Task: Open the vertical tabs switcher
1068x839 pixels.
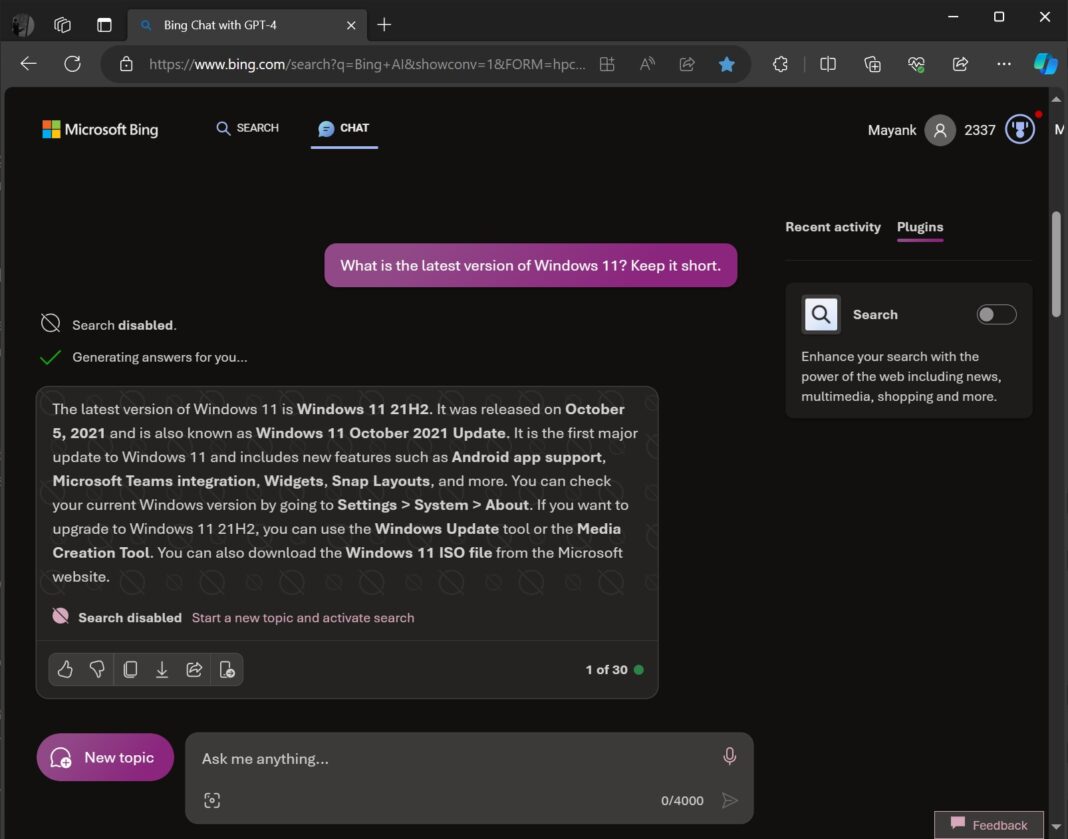Action: pyautogui.click(x=104, y=25)
